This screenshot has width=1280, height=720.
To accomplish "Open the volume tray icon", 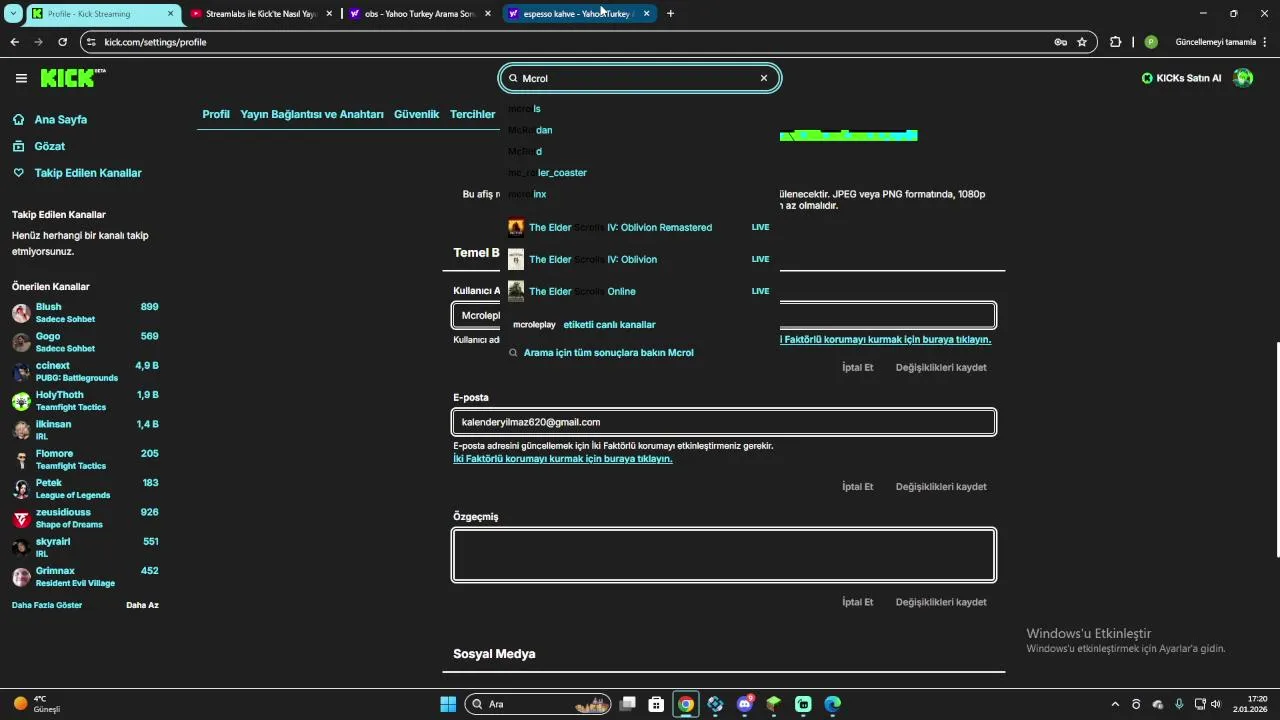I will coord(1216,704).
